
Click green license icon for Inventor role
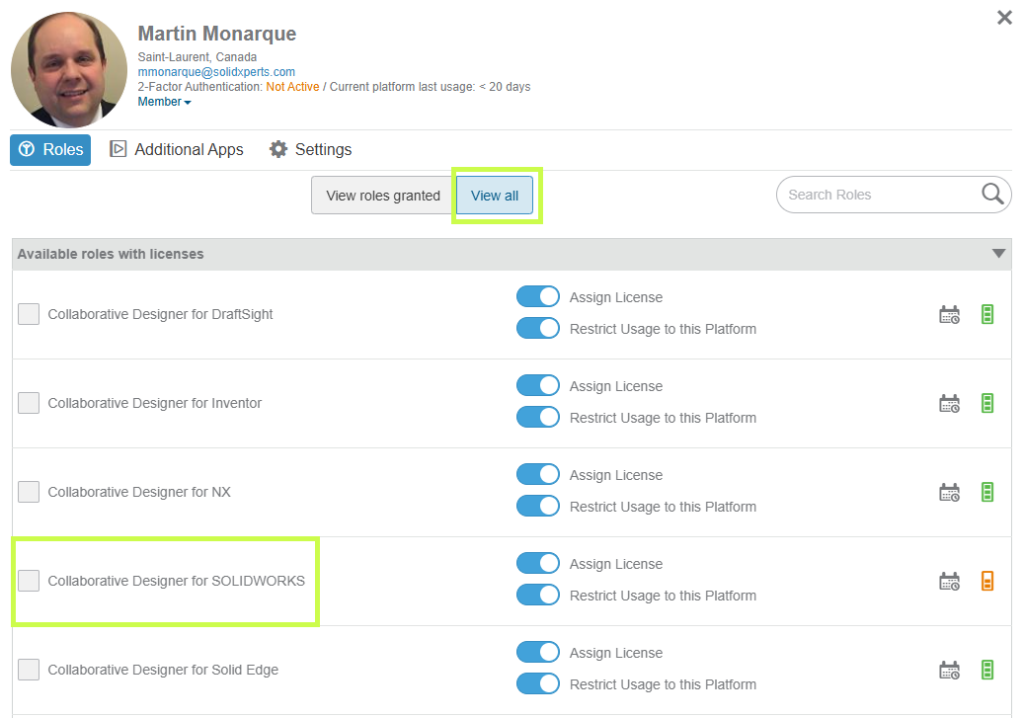[987, 403]
